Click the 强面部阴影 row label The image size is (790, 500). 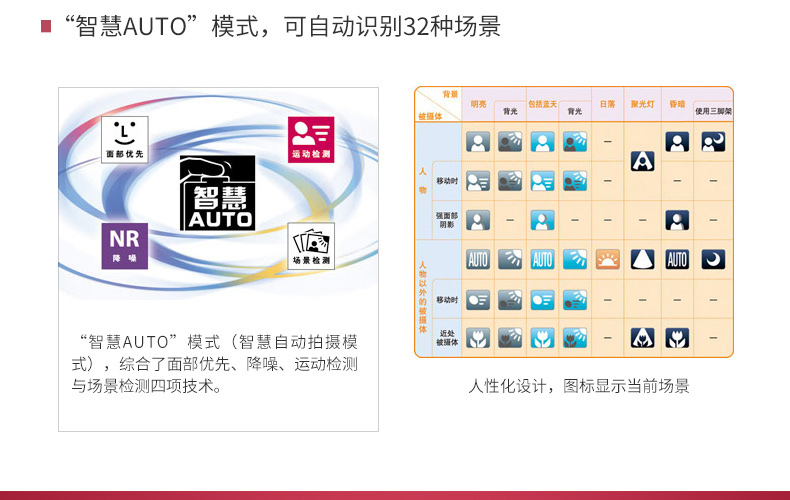click(x=446, y=219)
